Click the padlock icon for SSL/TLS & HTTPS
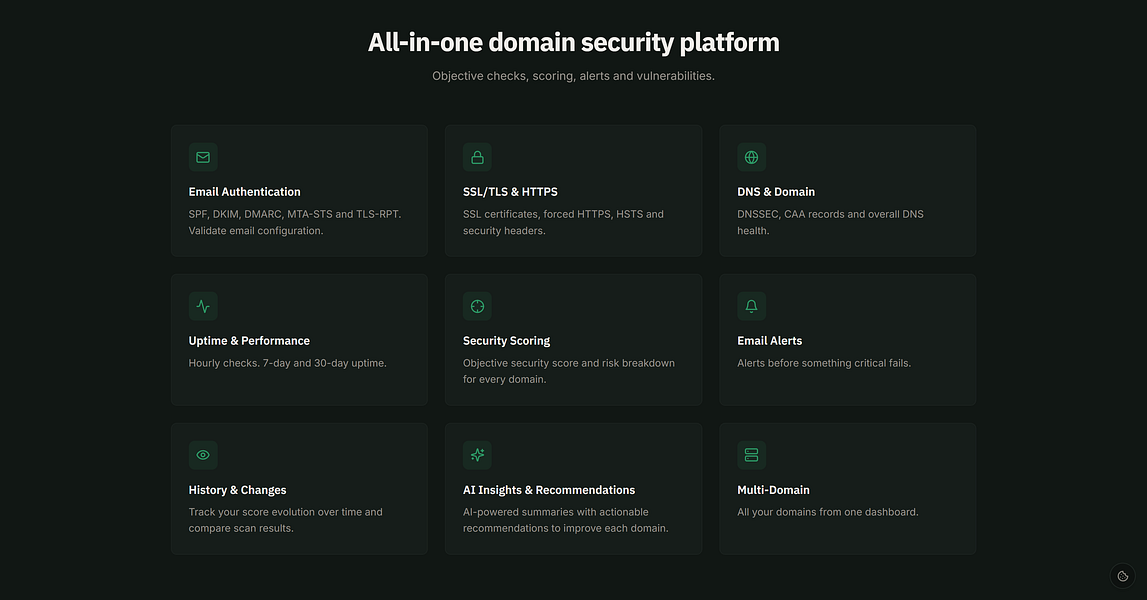1147x600 pixels. (477, 157)
